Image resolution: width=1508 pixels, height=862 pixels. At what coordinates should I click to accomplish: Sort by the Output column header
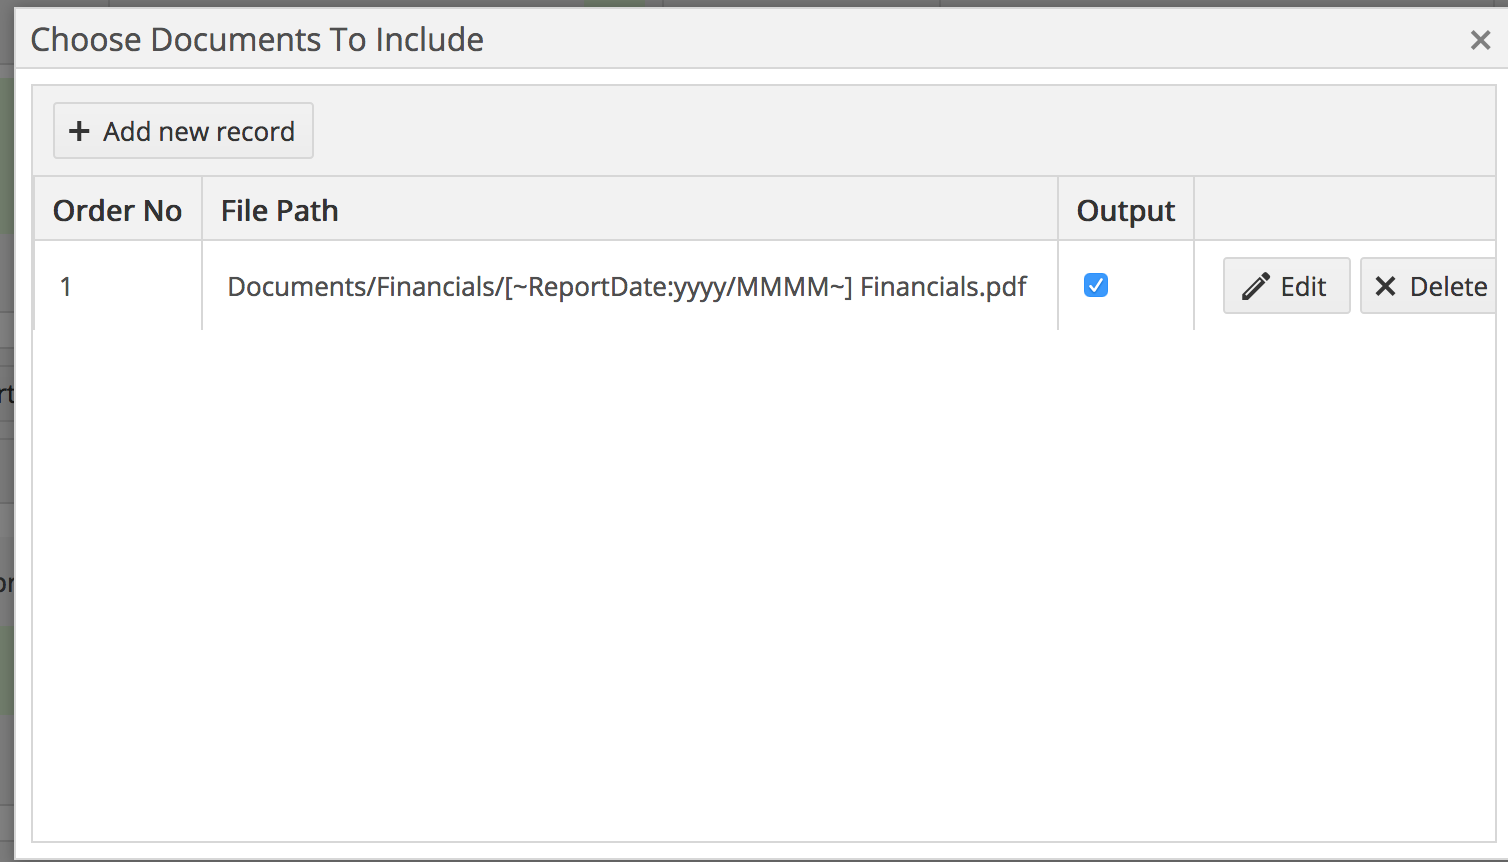click(1125, 210)
